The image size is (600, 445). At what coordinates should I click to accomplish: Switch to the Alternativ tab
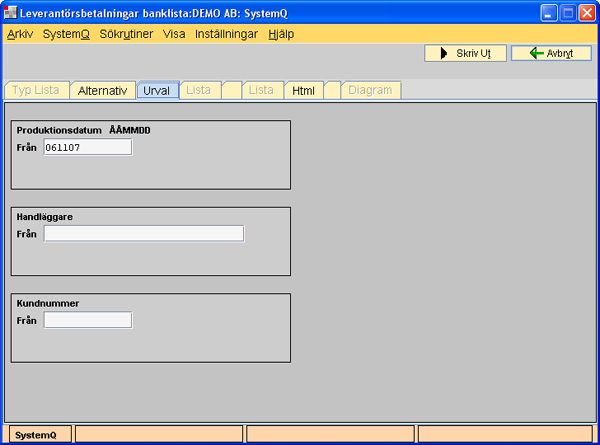click(101, 90)
